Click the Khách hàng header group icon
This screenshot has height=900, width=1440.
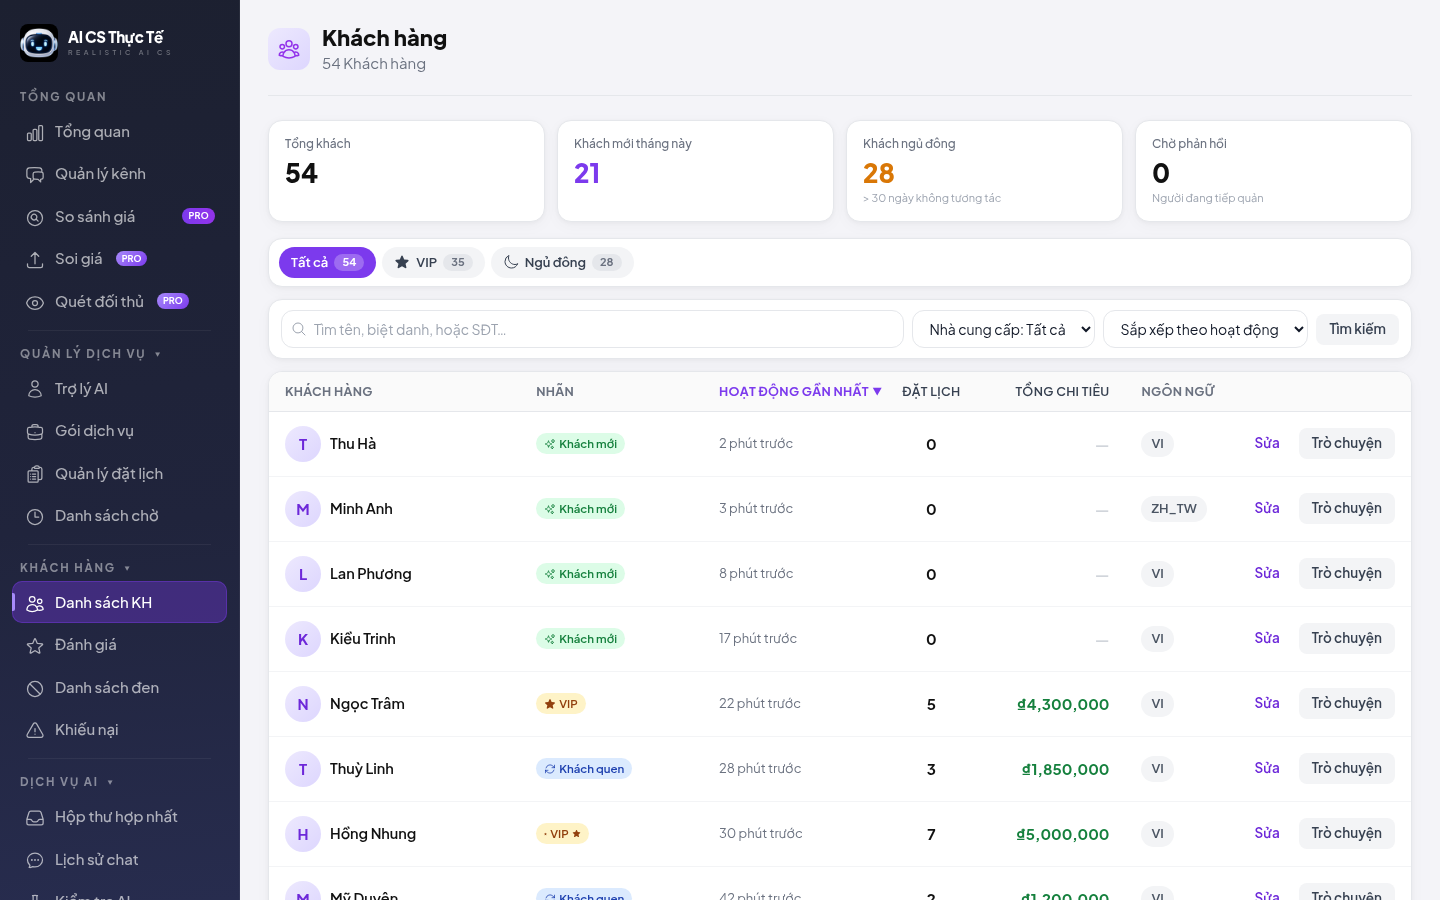[289, 49]
